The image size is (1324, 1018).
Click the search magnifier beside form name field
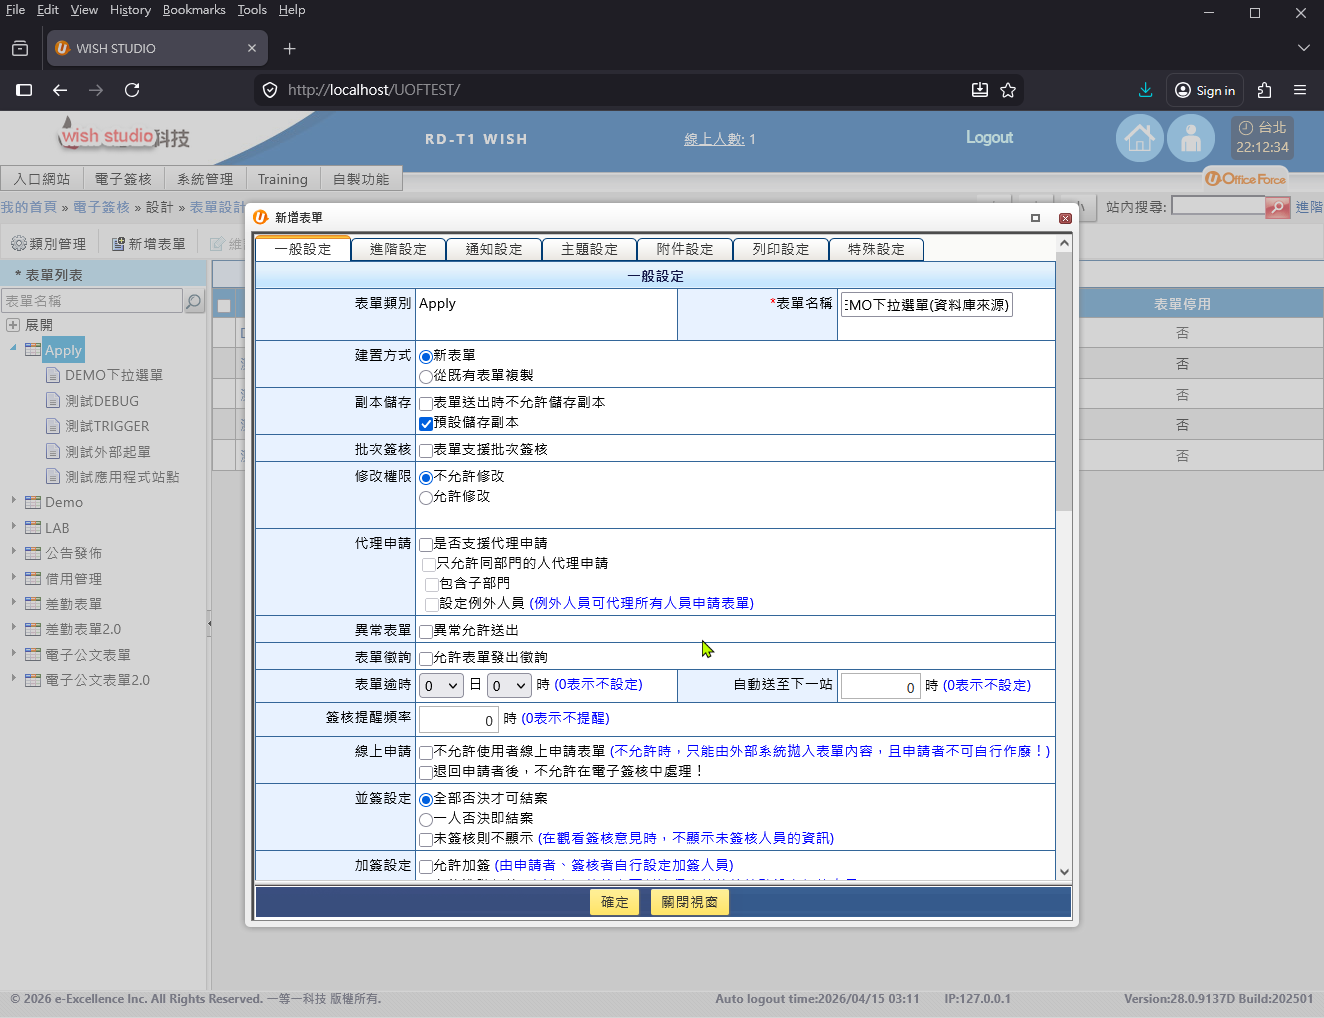pyautogui.click(x=194, y=301)
